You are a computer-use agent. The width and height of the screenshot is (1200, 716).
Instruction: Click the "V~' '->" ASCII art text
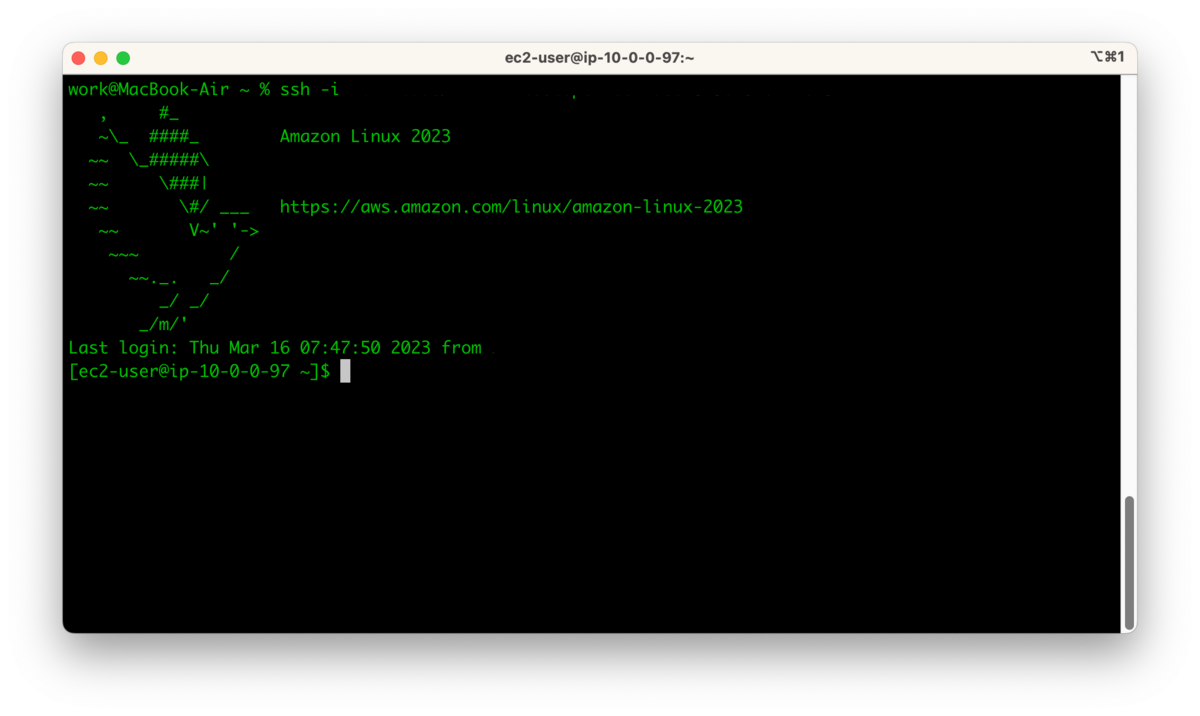(225, 230)
